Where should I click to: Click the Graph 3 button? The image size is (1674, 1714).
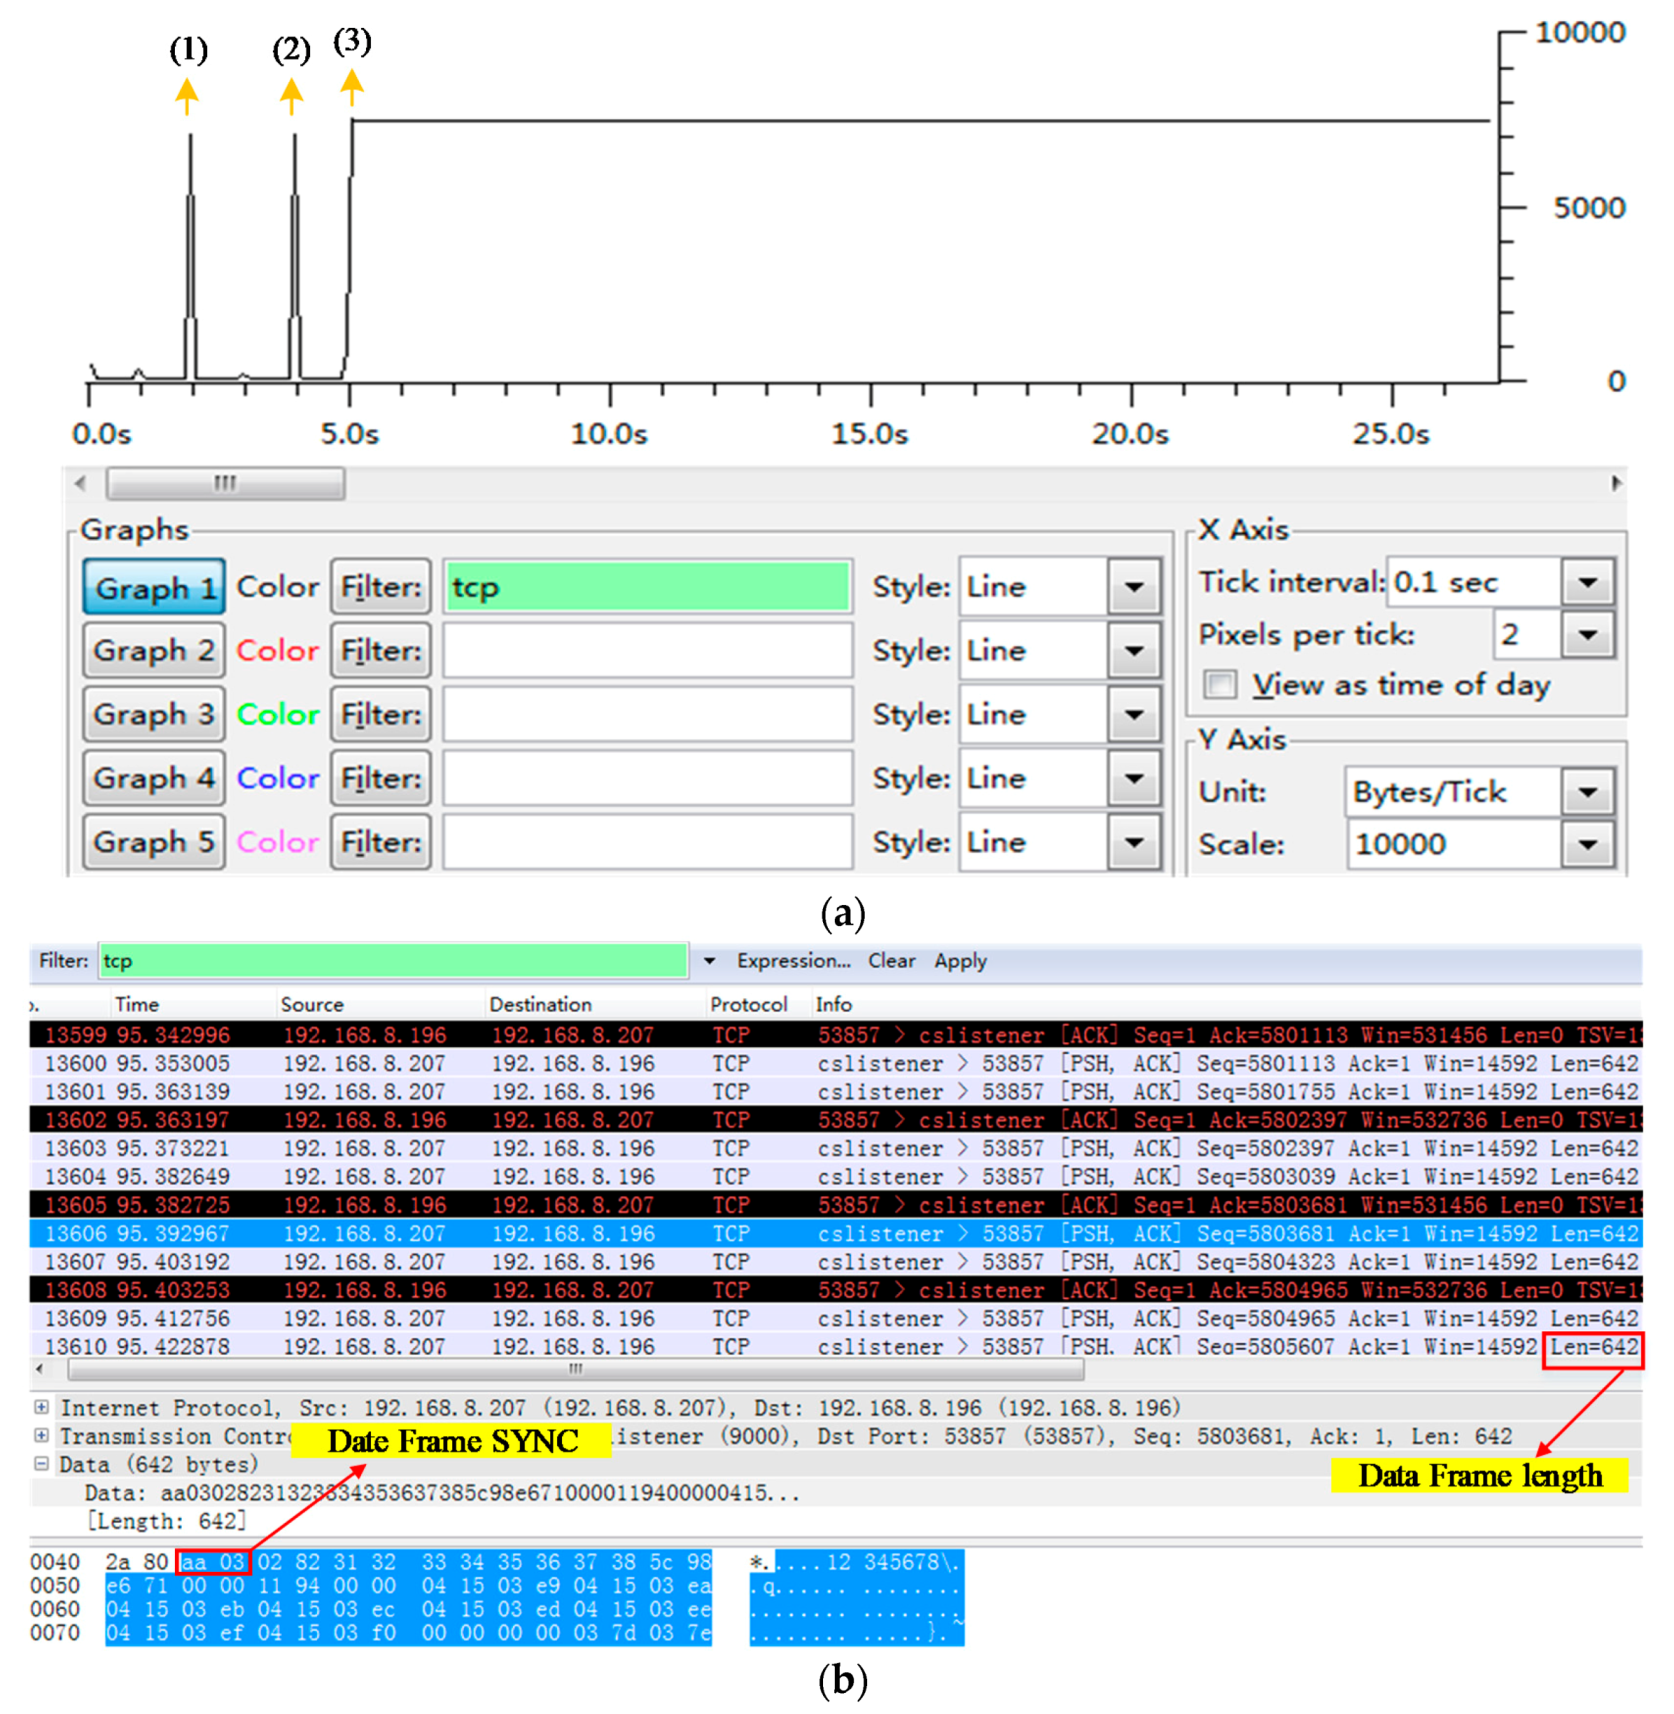click(154, 715)
